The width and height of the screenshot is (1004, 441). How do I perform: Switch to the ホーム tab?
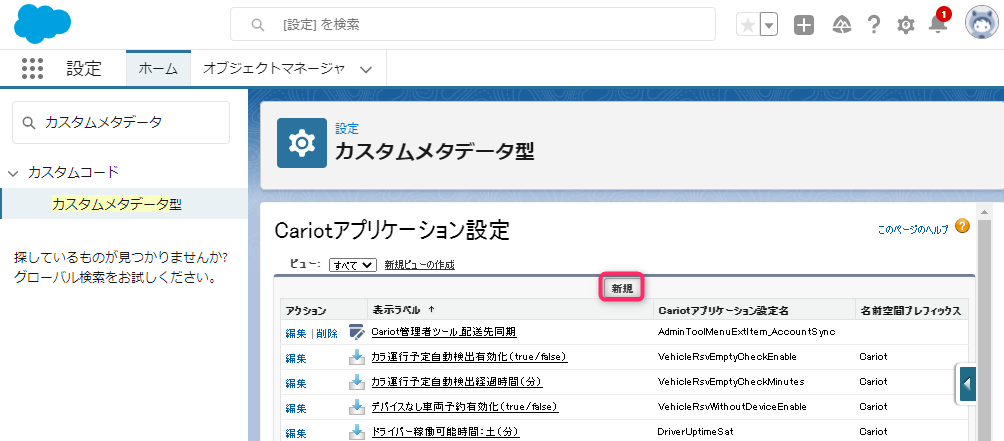pyautogui.click(x=158, y=68)
